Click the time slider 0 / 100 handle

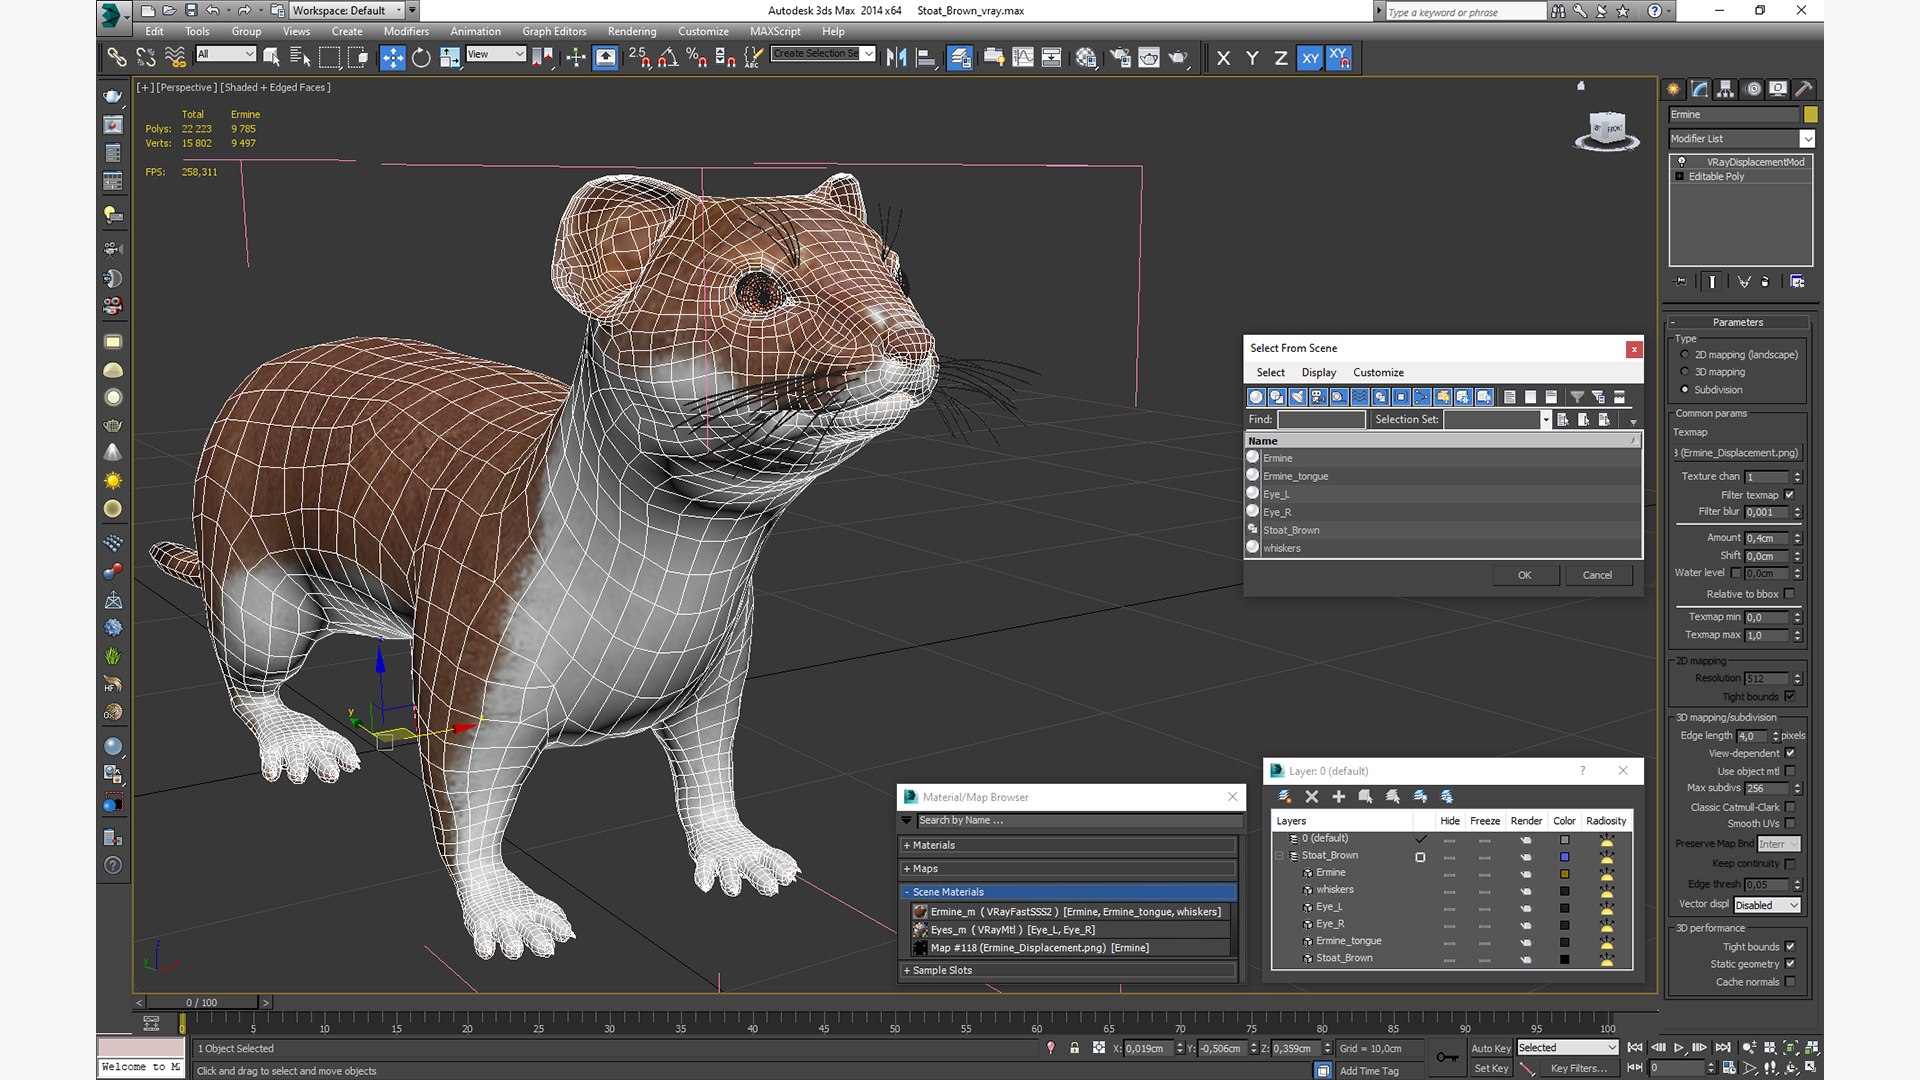(x=202, y=1002)
